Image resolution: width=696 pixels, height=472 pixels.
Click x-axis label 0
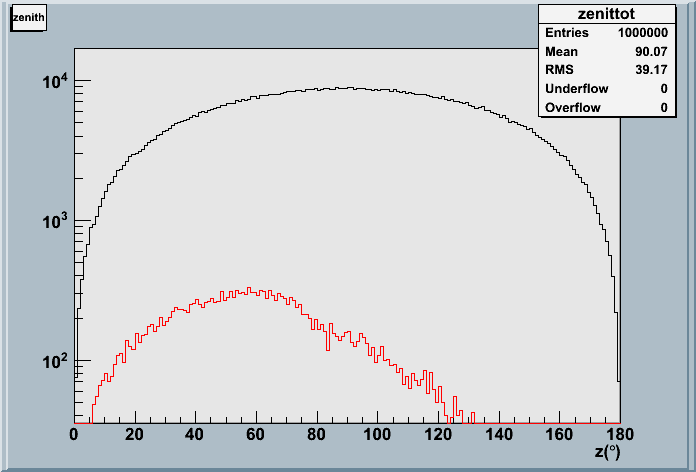pos(74,434)
